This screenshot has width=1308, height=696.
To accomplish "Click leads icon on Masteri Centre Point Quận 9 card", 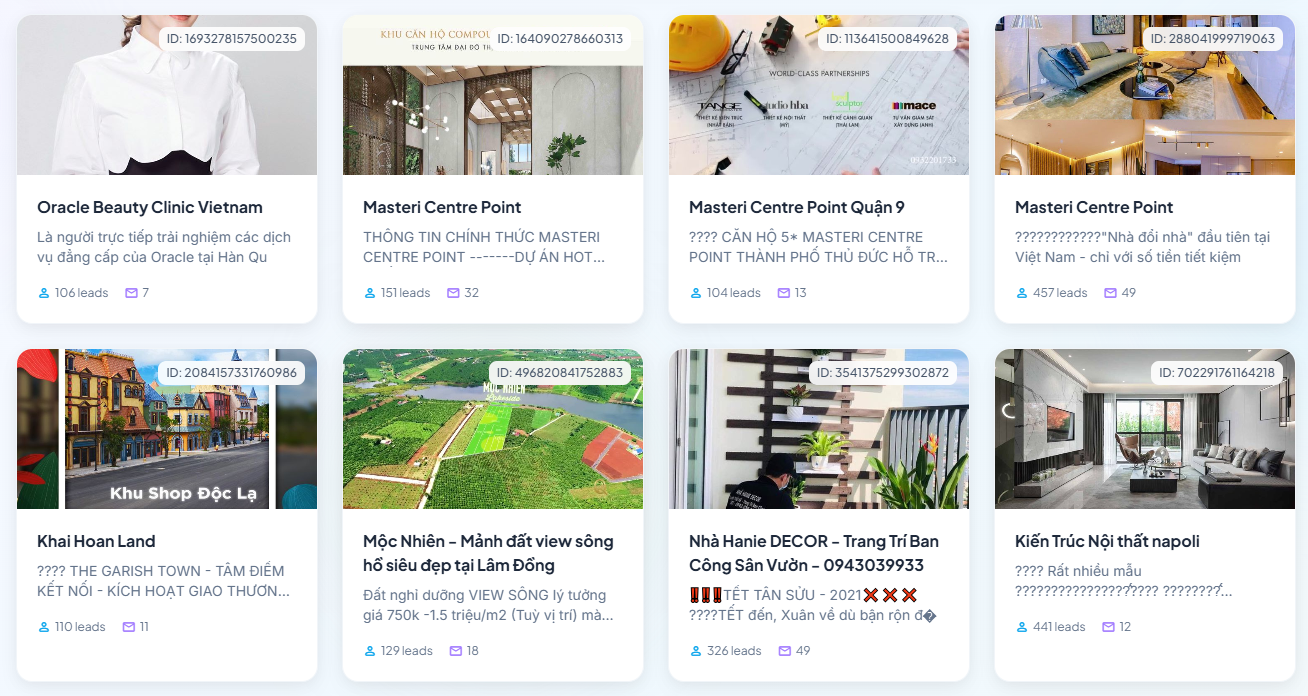I will pyautogui.click(x=696, y=293).
